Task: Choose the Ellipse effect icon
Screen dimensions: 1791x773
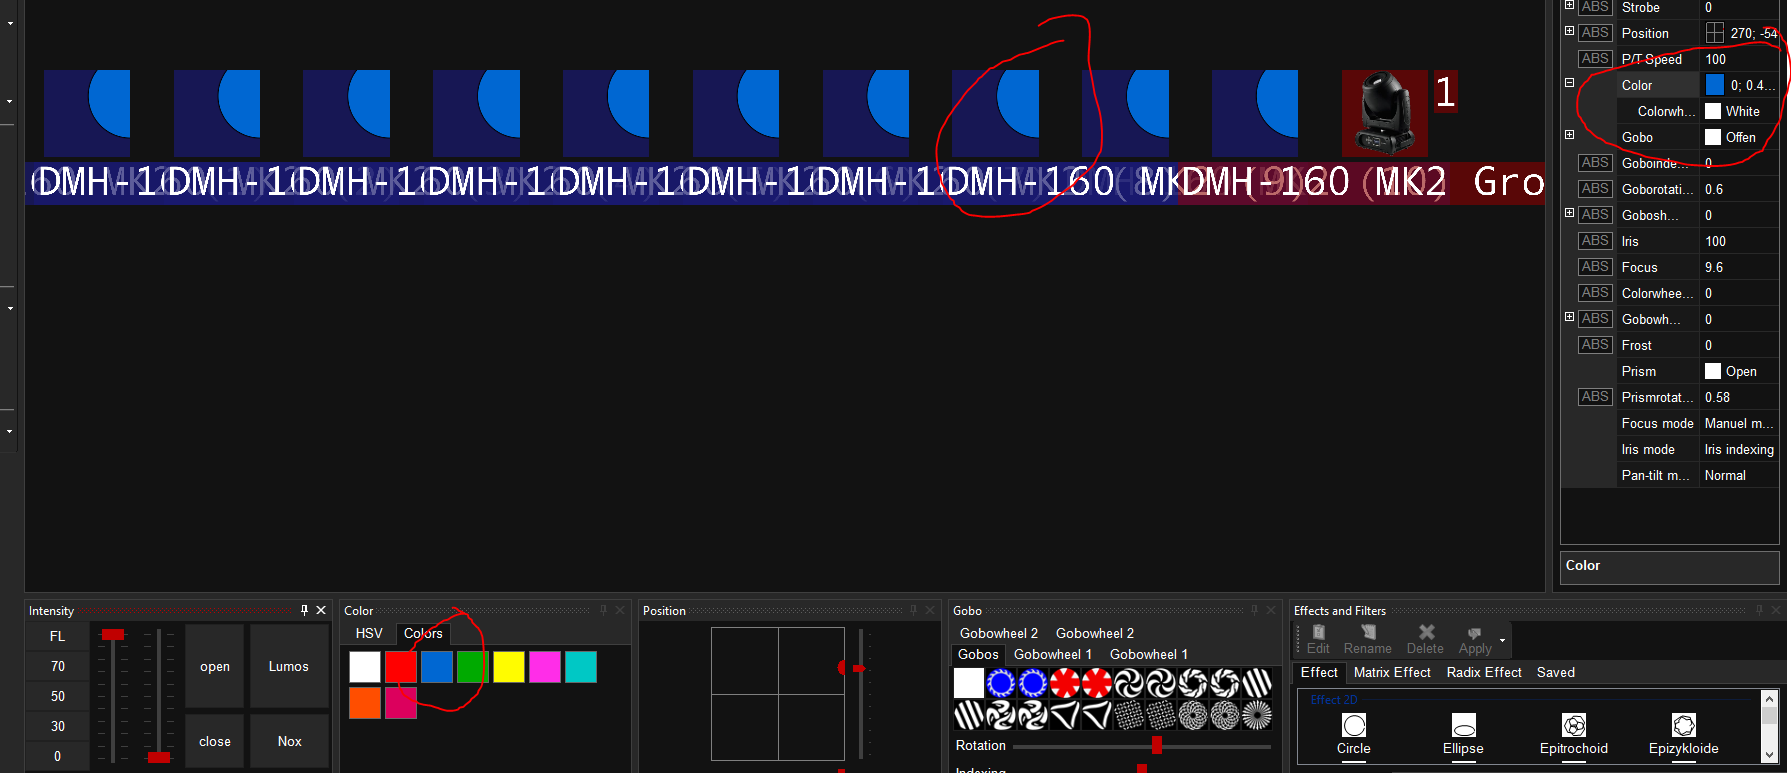Action: 1463,726
